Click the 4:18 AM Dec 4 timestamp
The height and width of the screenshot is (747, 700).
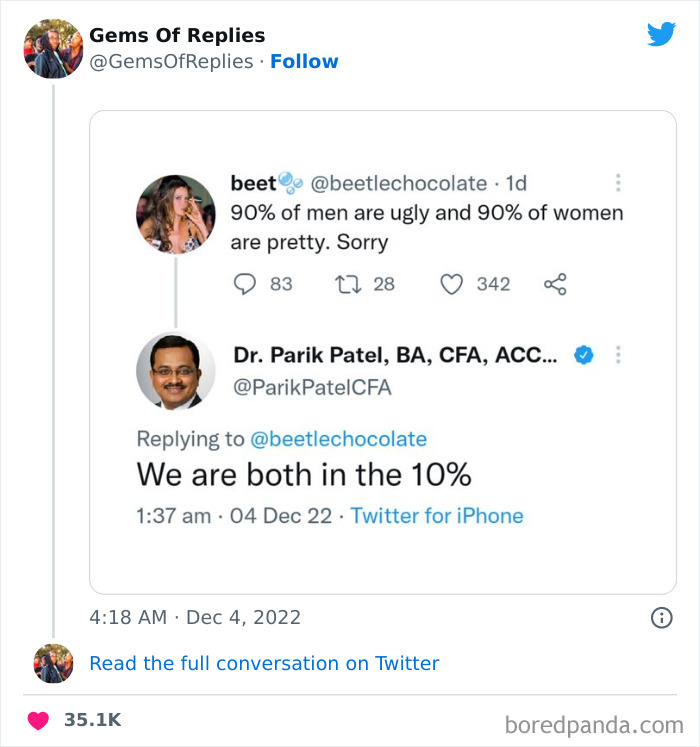(x=195, y=618)
